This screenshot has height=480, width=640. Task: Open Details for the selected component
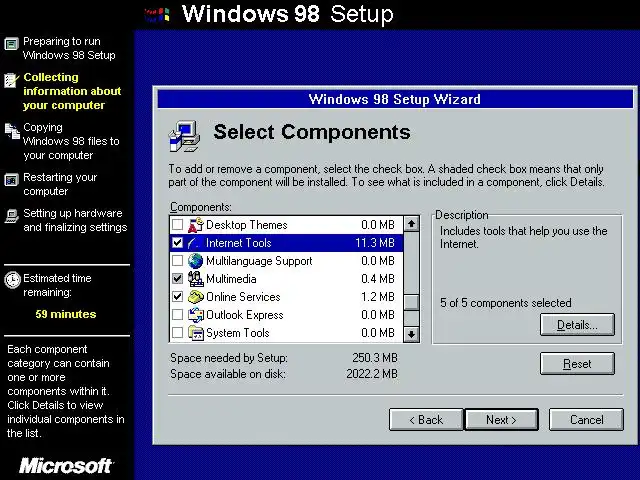click(x=577, y=325)
